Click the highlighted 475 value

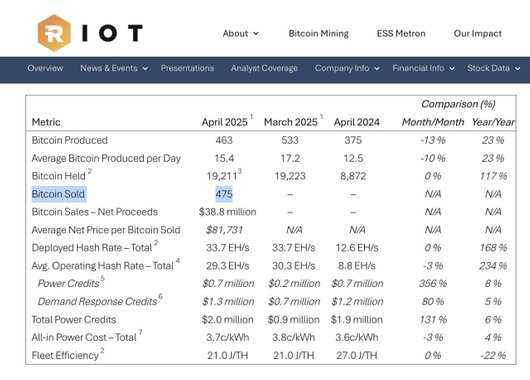(x=224, y=194)
